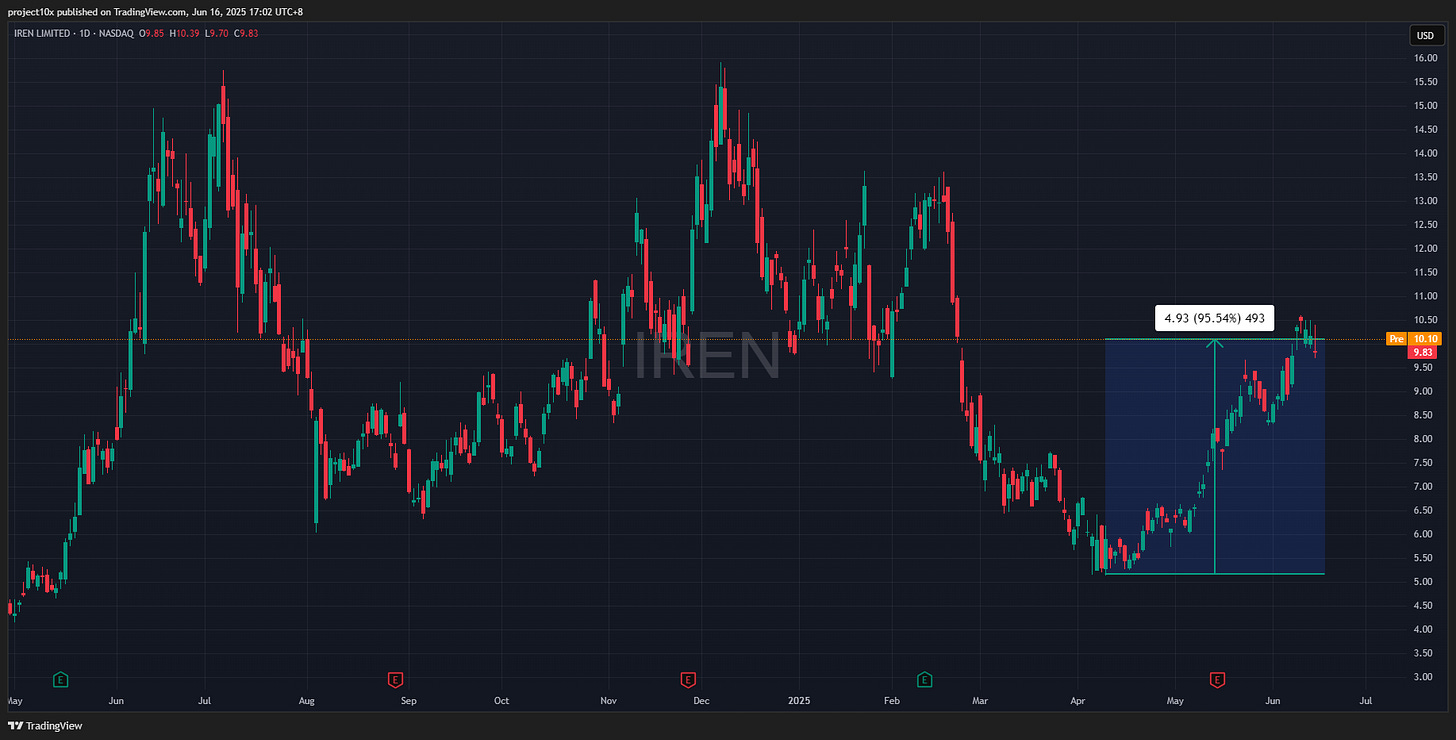Open the red earnings marker before Dec
This screenshot has width=1456, height=740.
pyautogui.click(x=688, y=680)
